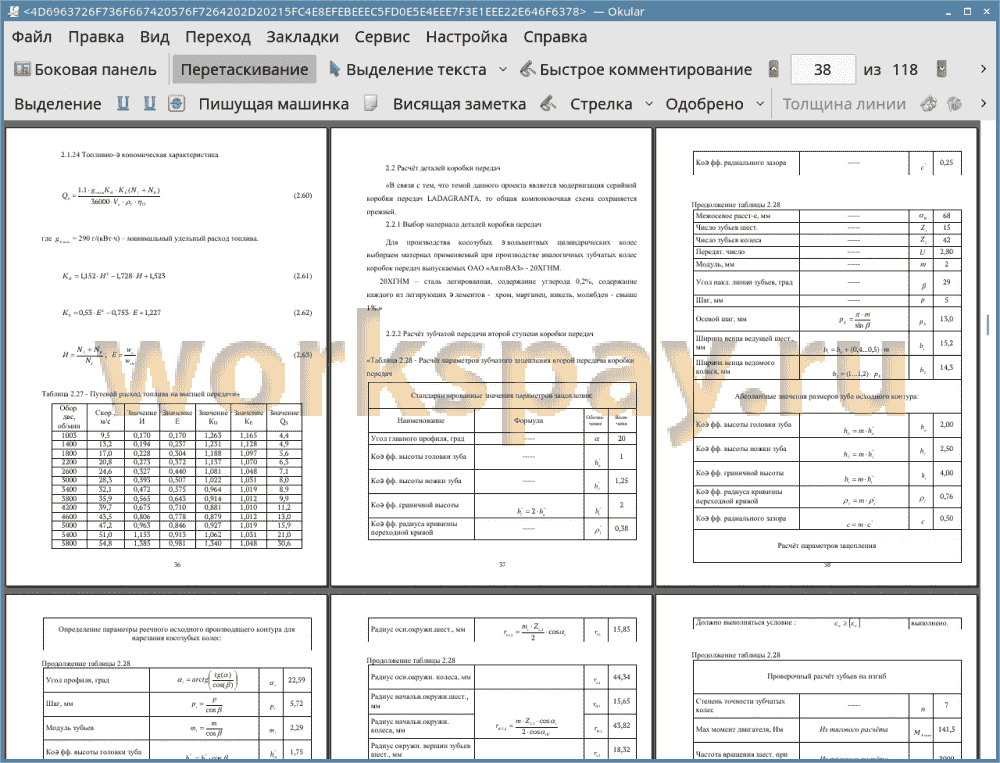
Task: Click Проверочный расчёт зубьев на изгиб heading
Action: coord(827,676)
